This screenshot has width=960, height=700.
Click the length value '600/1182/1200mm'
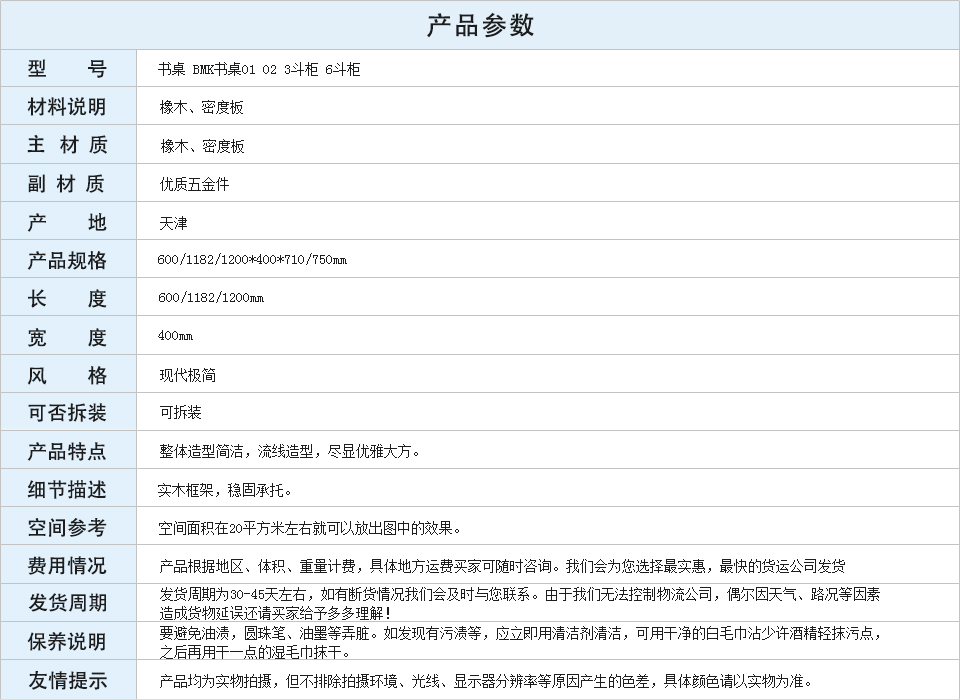point(211,298)
